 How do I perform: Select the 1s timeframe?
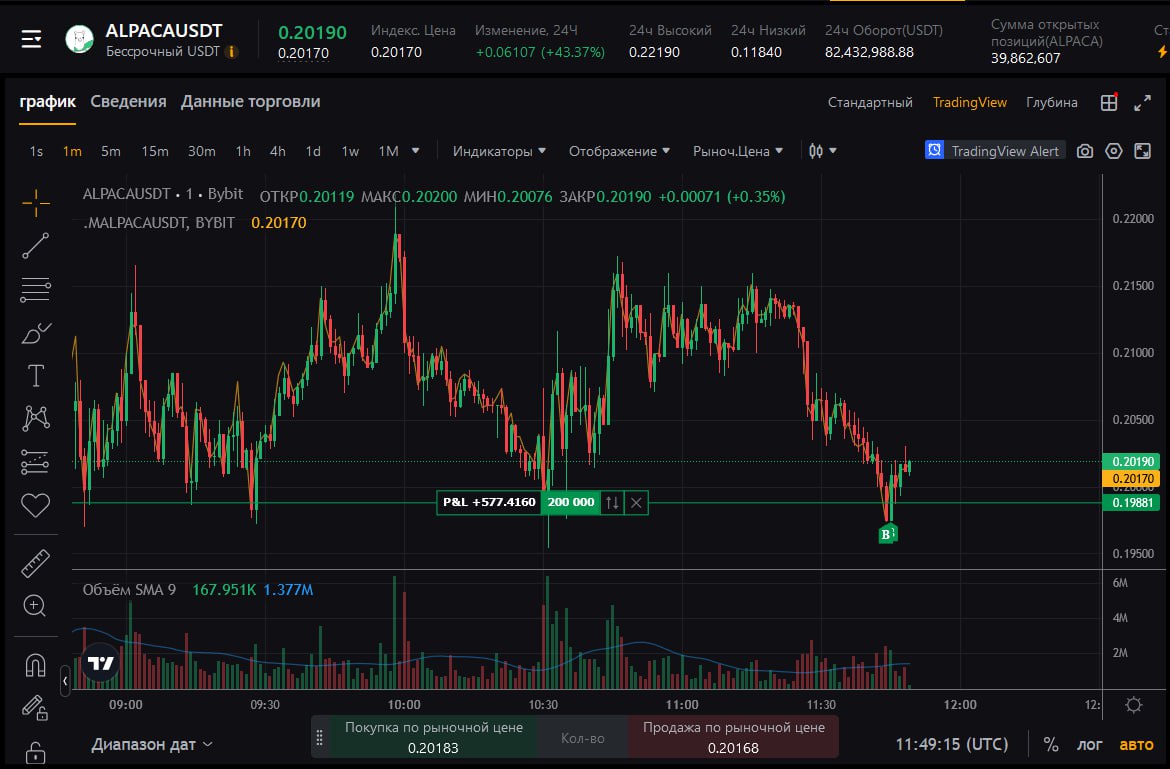[36, 151]
